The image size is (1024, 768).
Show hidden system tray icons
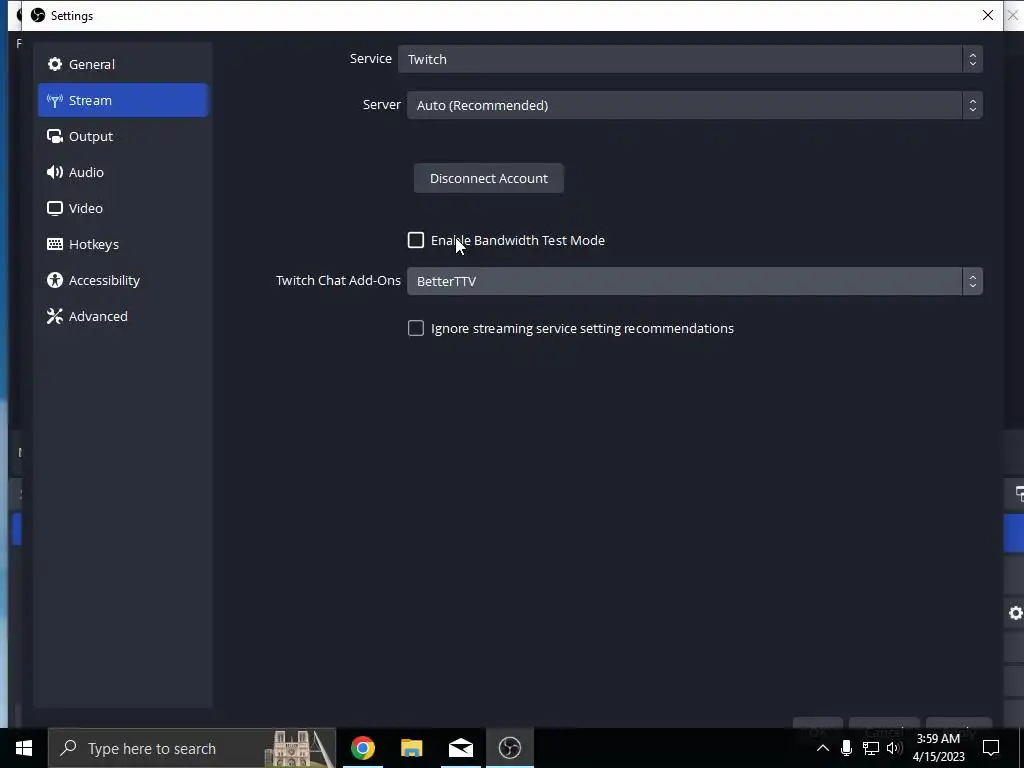tap(823, 748)
